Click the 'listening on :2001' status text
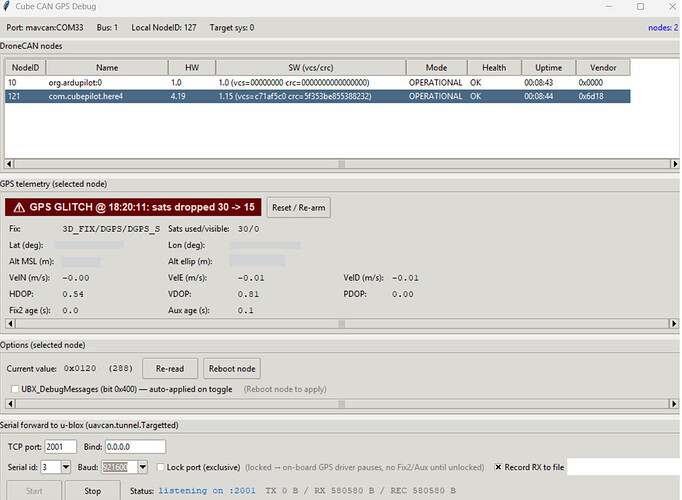 pyautogui.click(x=207, y=491)
